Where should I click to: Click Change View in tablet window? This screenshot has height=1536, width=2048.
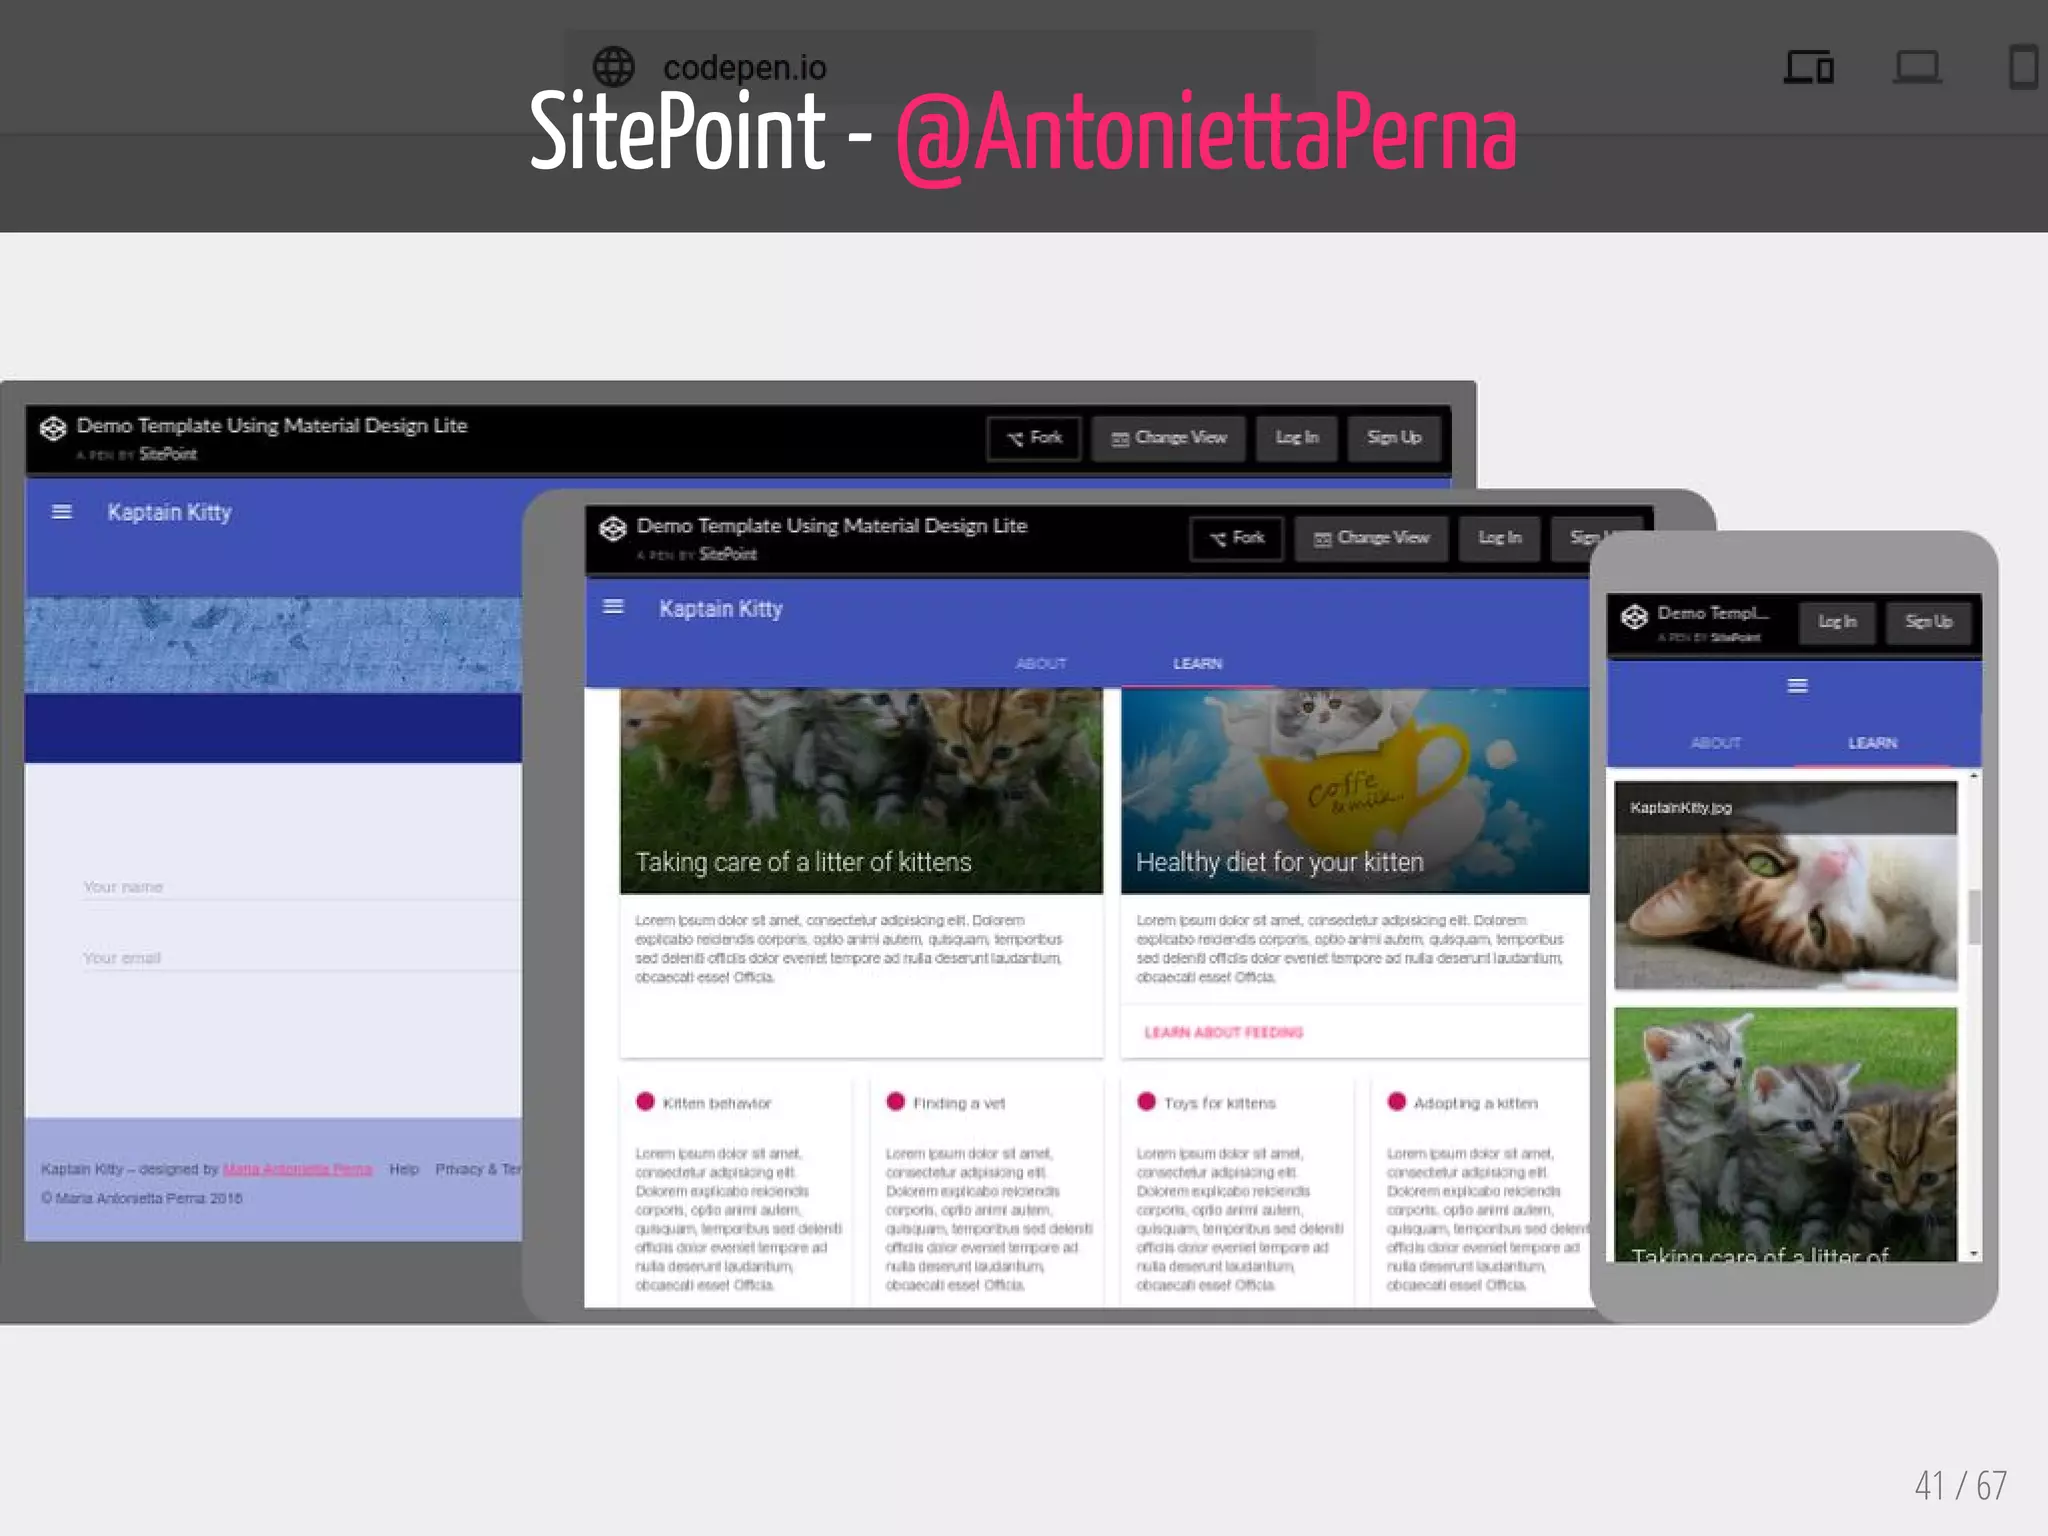click(x=1371, y=538)
